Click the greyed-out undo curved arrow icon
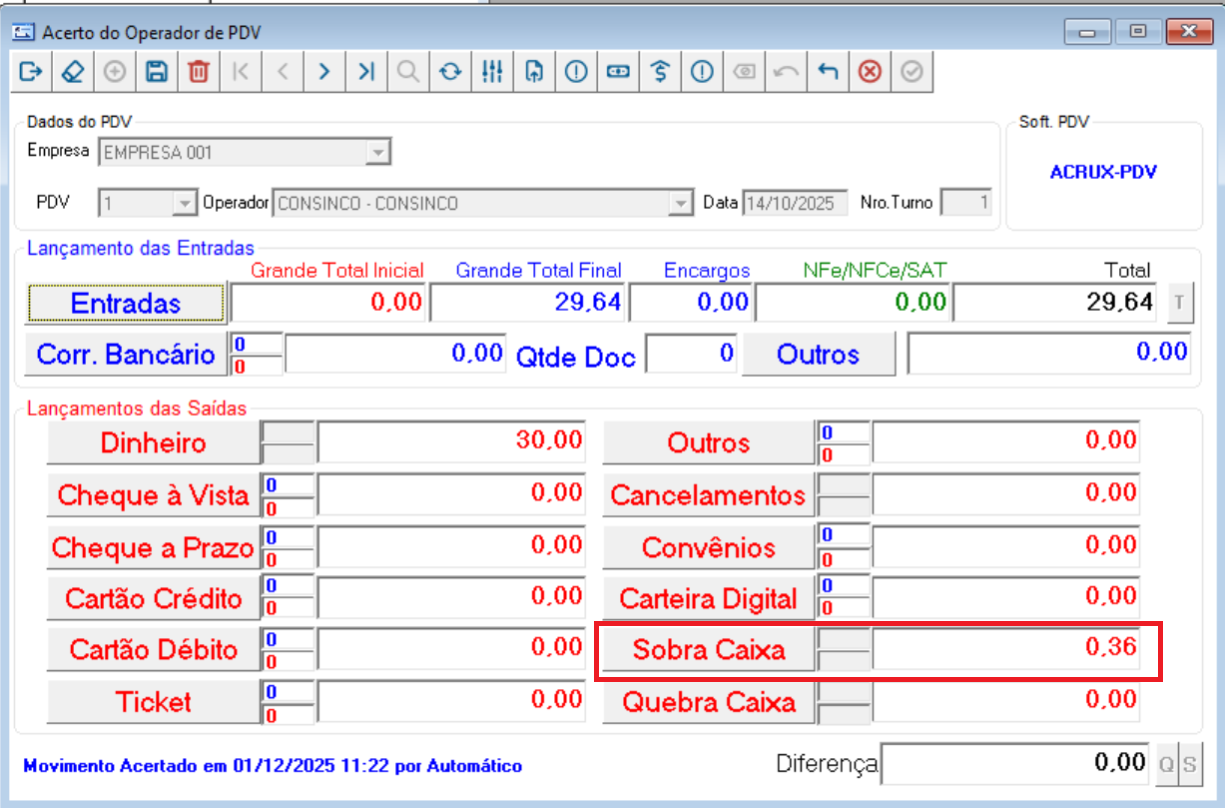 coord(786,72)
